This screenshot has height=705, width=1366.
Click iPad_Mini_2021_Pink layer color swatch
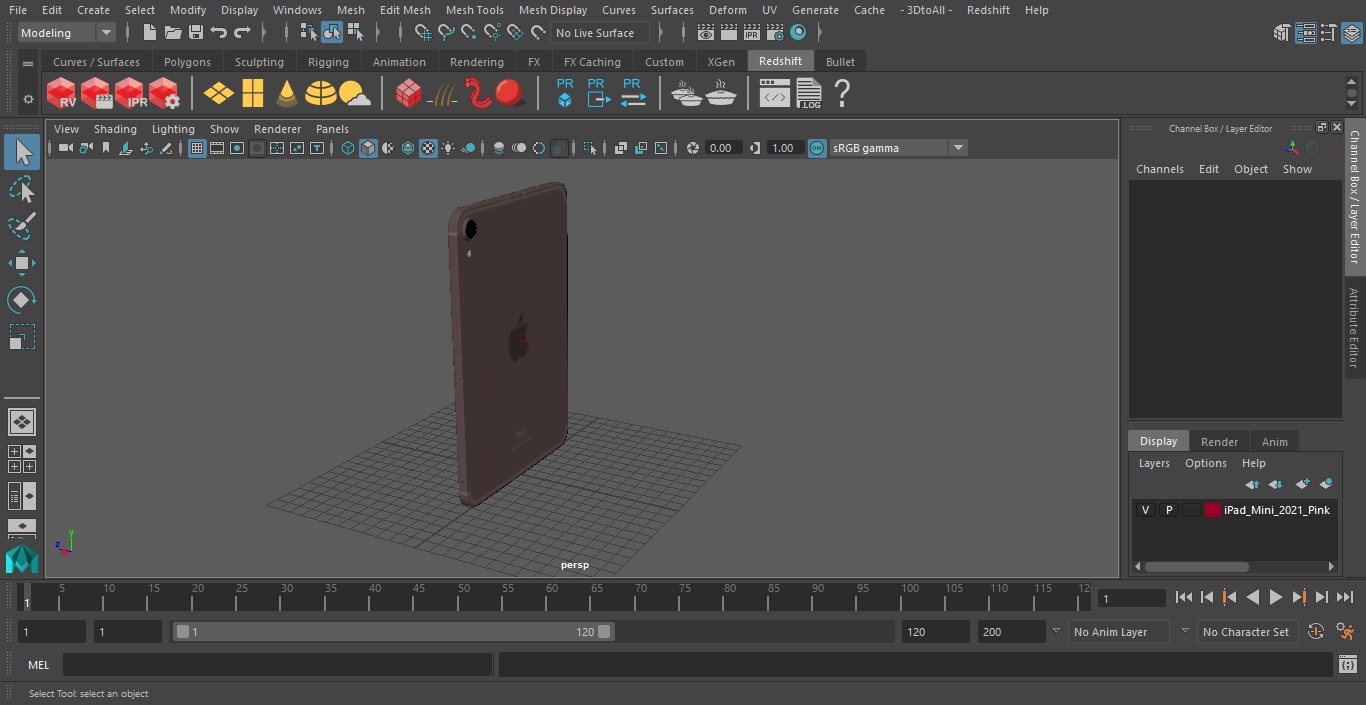pyautogui.click(x=1213, y=510)
